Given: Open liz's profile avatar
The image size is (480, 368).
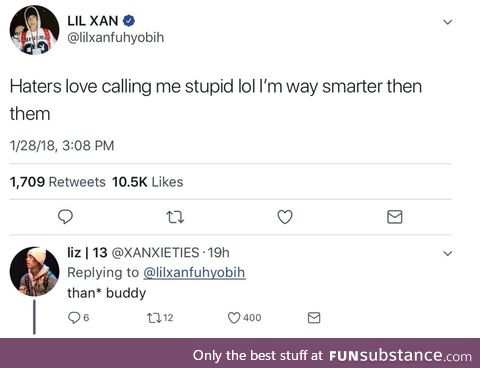Looking at the screenshot, I should (x=34, y=271).
